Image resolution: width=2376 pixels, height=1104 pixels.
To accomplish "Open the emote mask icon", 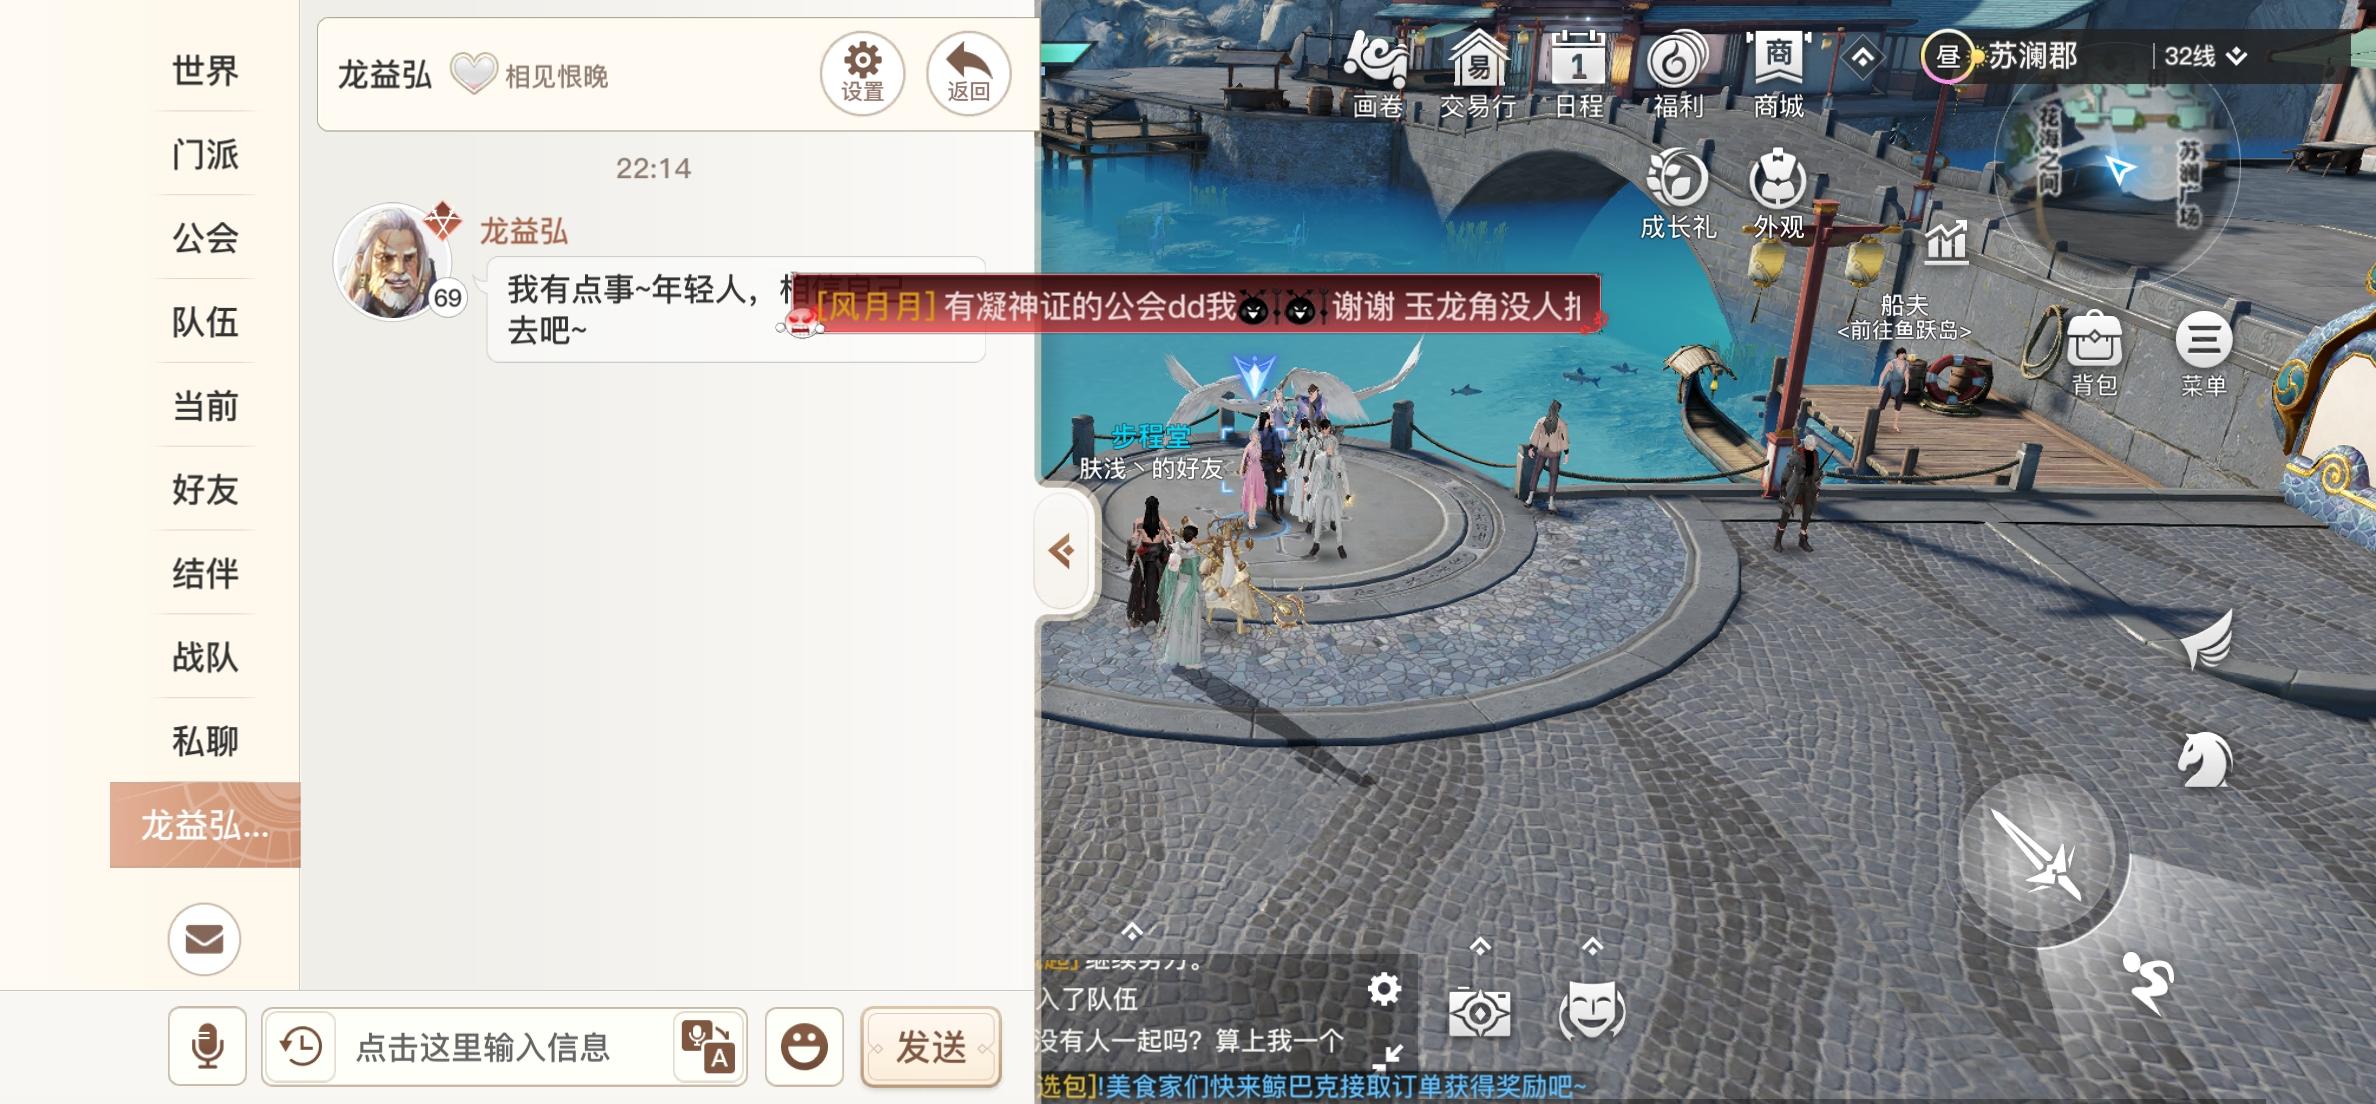I will click(1591, 1009).
